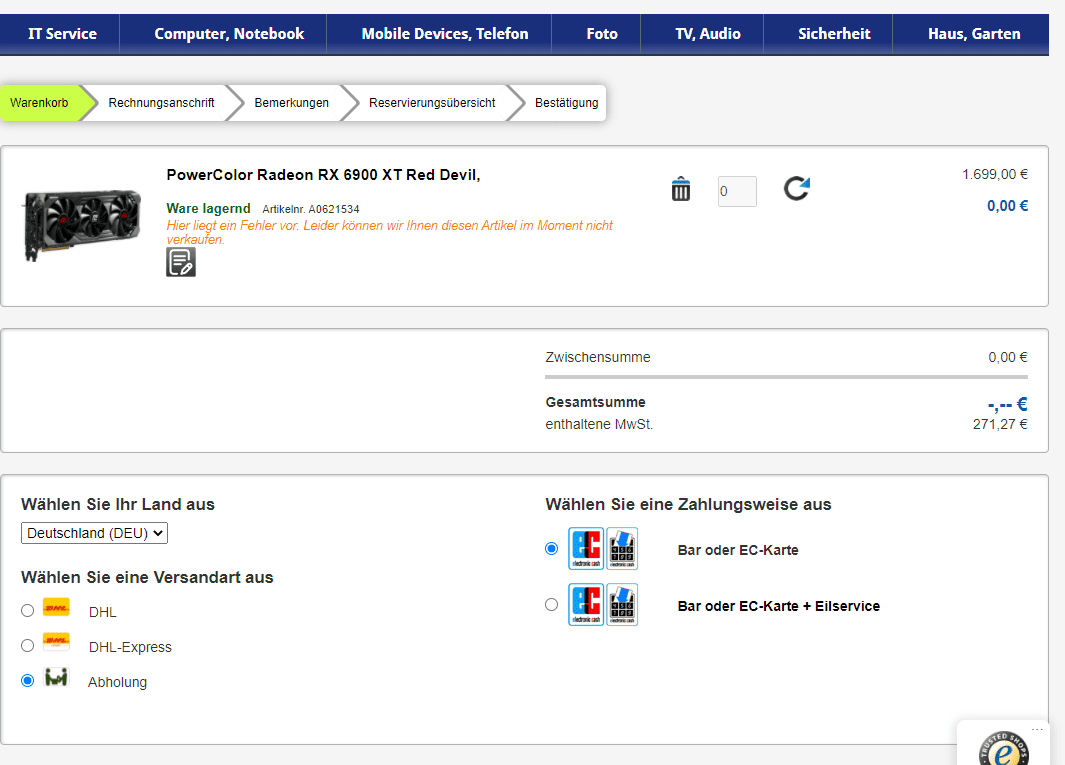Refresh the quantity with the reload icon
The width and height of the screenshot is (1065, 765).
797,188
